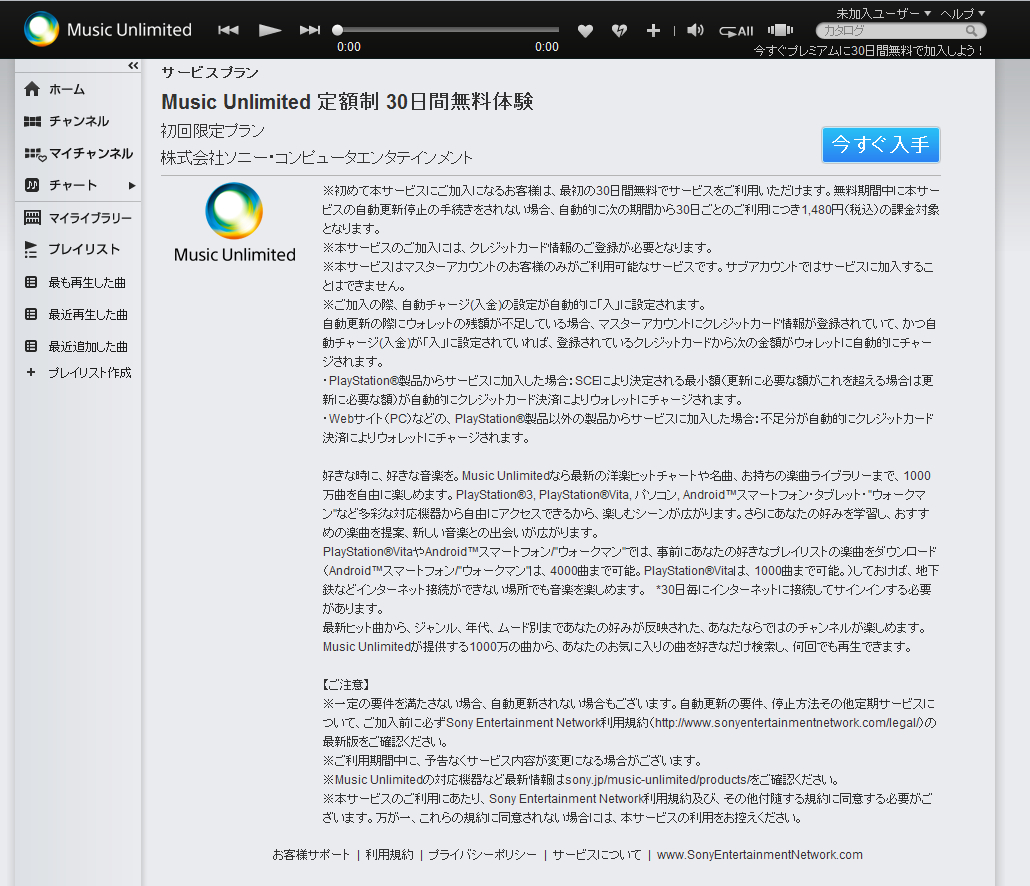Collapse the sidebar with the double chevron
Screen dimensions: 1030x886
[133, 66]
